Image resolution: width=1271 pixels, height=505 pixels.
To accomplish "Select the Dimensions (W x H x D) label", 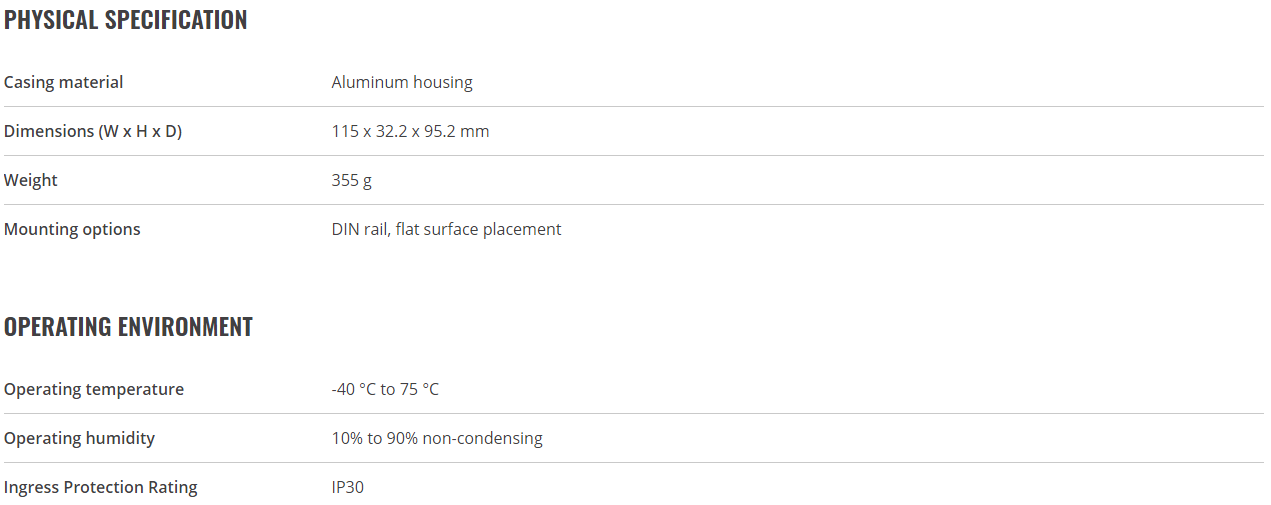I will click(93, 131).
